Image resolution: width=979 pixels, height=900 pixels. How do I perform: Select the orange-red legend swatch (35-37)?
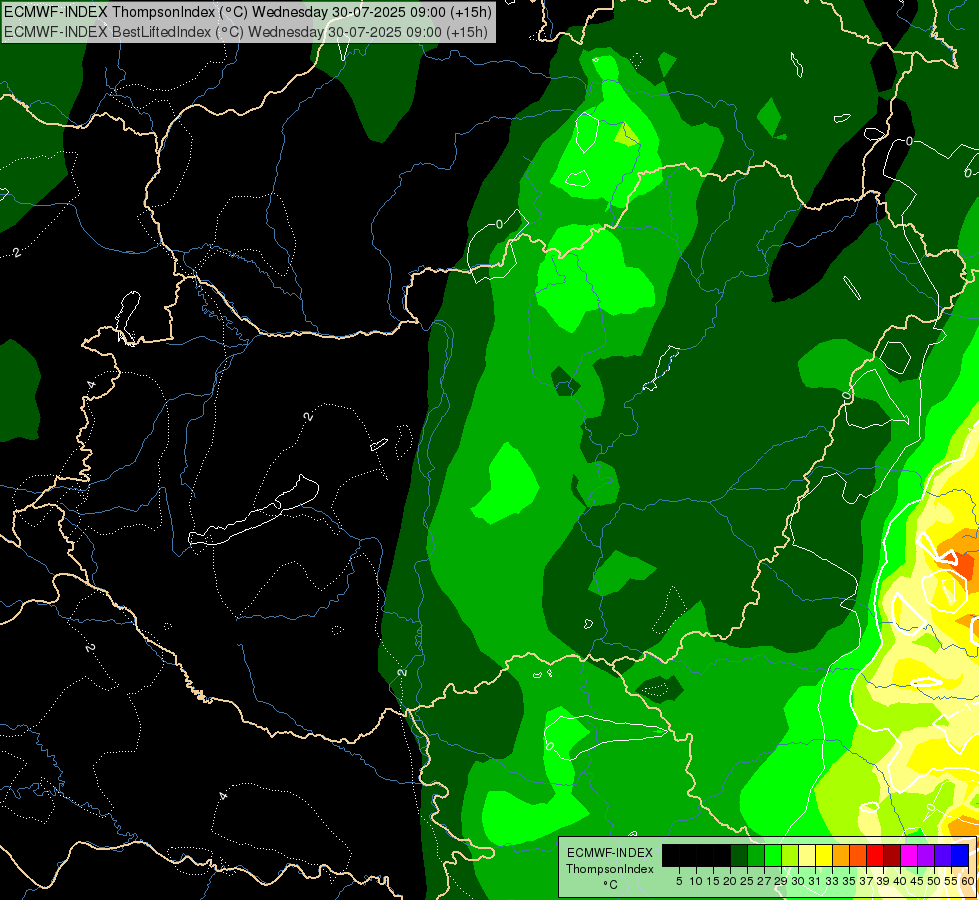pos(858,856)
